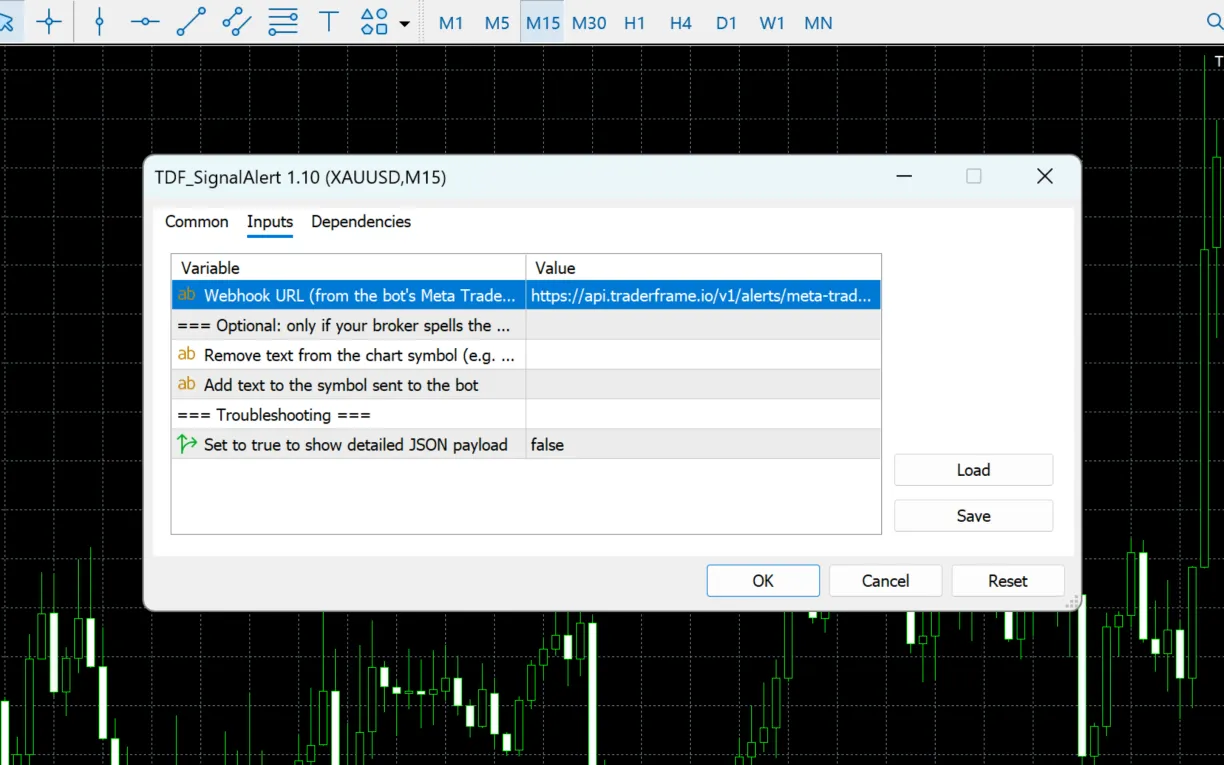Switch chart to W1 timeframe
This screenshot has width=1224, height=765.
(772, 23)
